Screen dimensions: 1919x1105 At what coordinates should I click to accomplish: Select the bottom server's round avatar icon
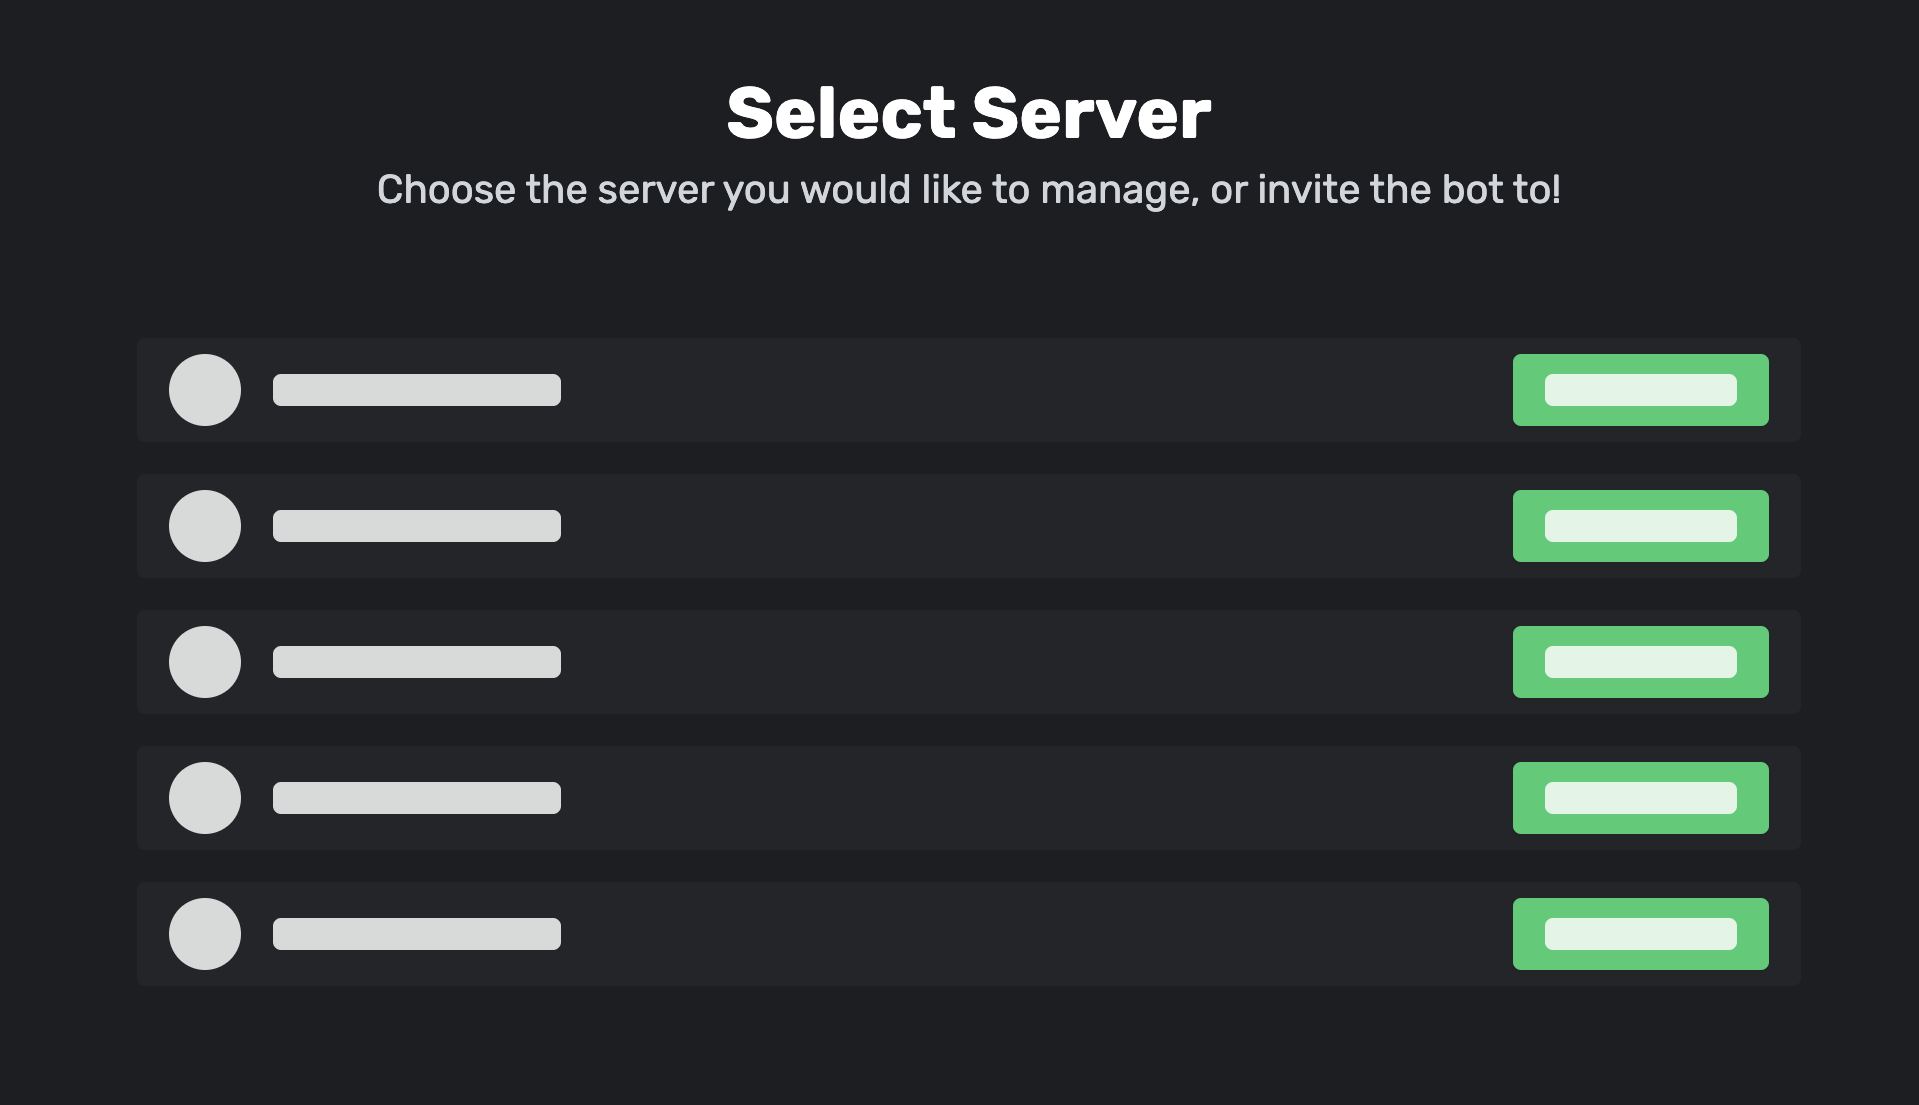[205, 934]
